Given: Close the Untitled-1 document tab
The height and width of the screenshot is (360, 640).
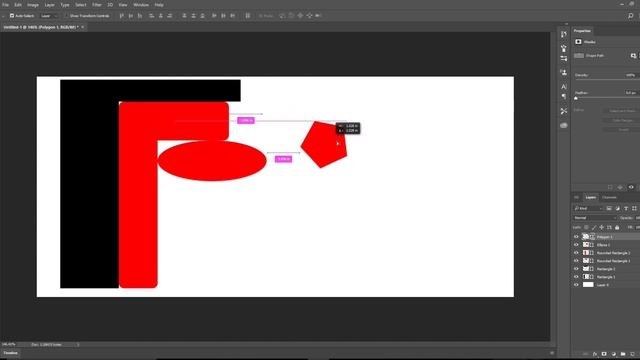Looking at the screenshot, I should [x=82, y=27].
